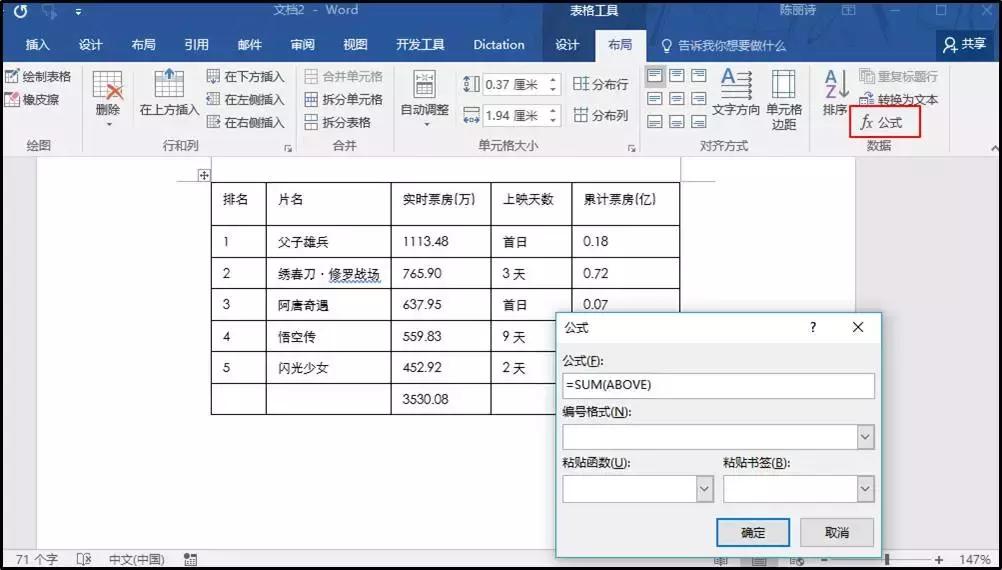Click in the row height 0.37 厘米 field

pyautogui.click(x=514, y=84)
